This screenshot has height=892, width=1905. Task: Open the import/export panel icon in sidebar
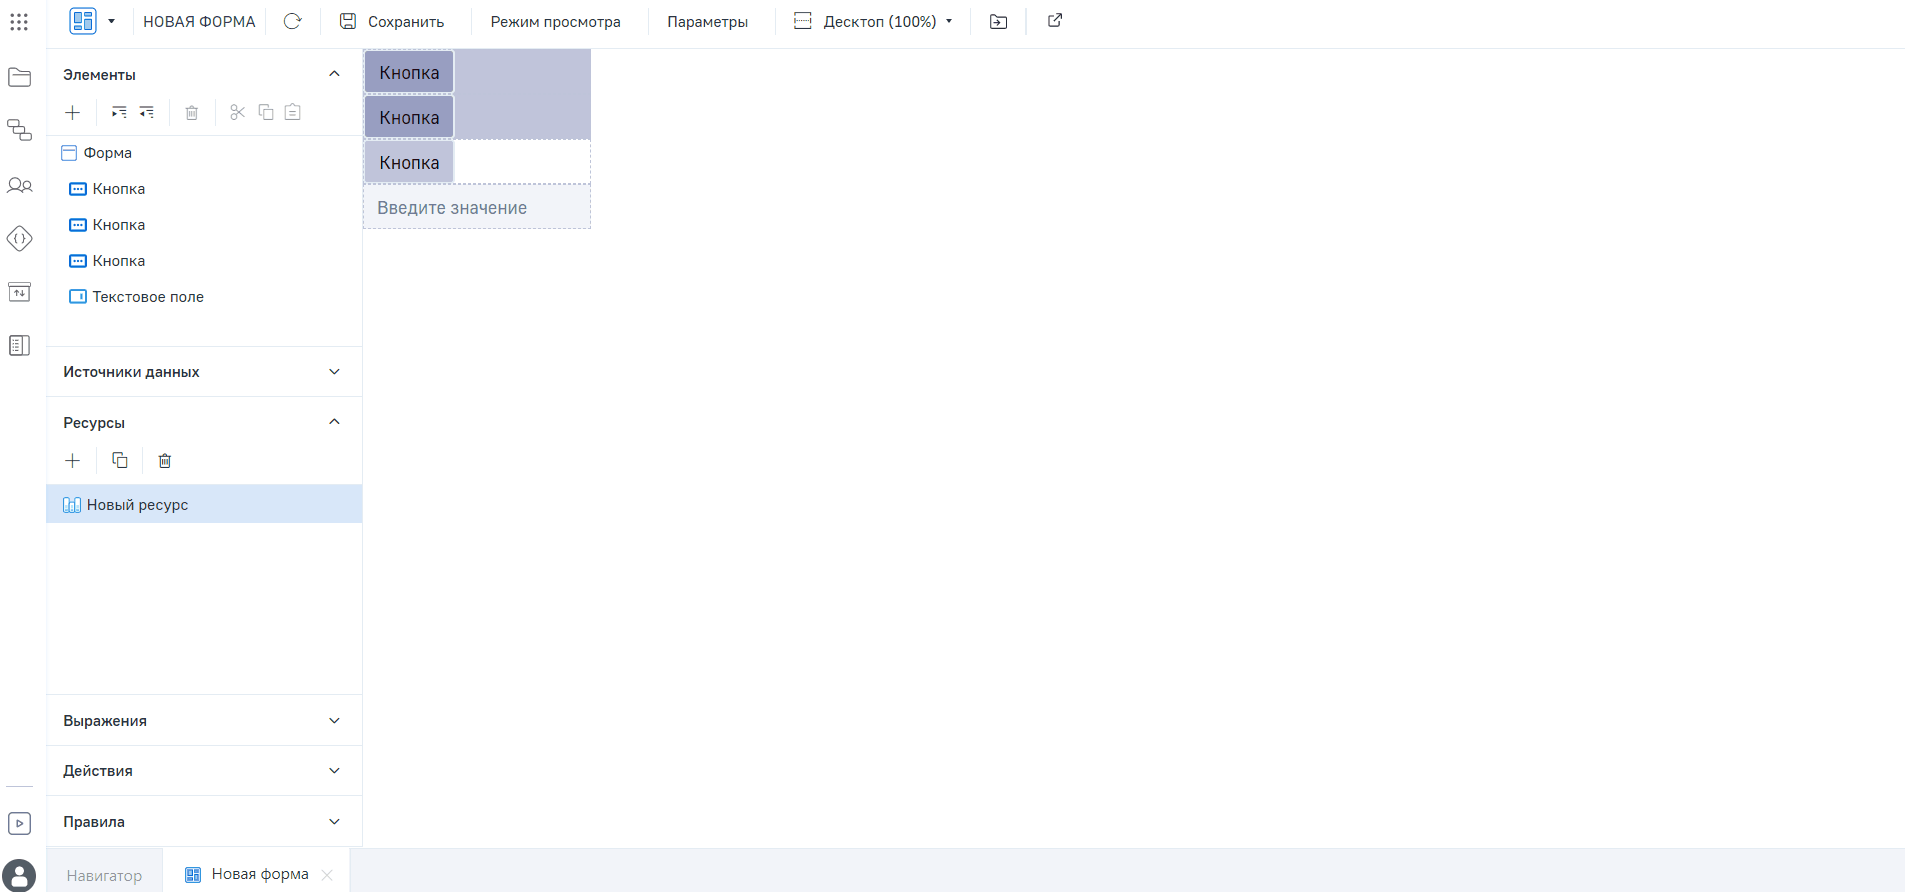[20, 292]
